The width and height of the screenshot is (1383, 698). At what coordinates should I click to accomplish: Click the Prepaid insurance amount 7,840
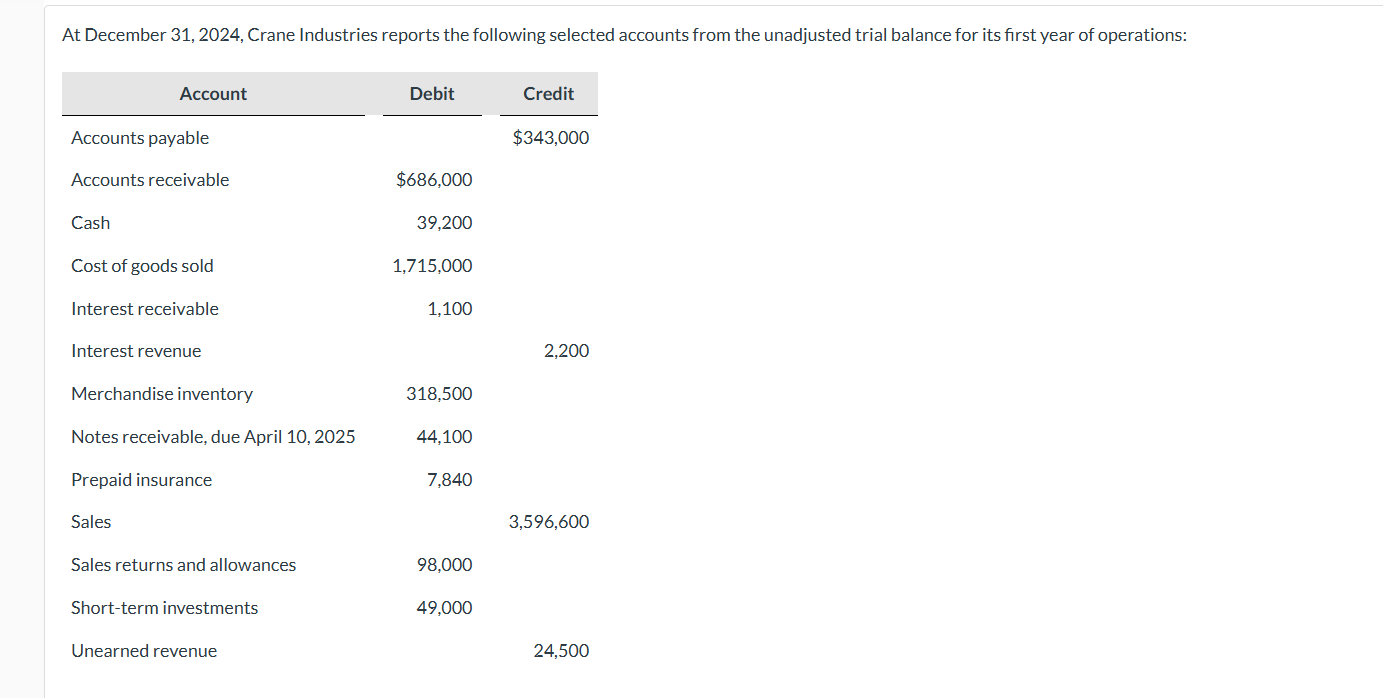click(x=449, y=480)
